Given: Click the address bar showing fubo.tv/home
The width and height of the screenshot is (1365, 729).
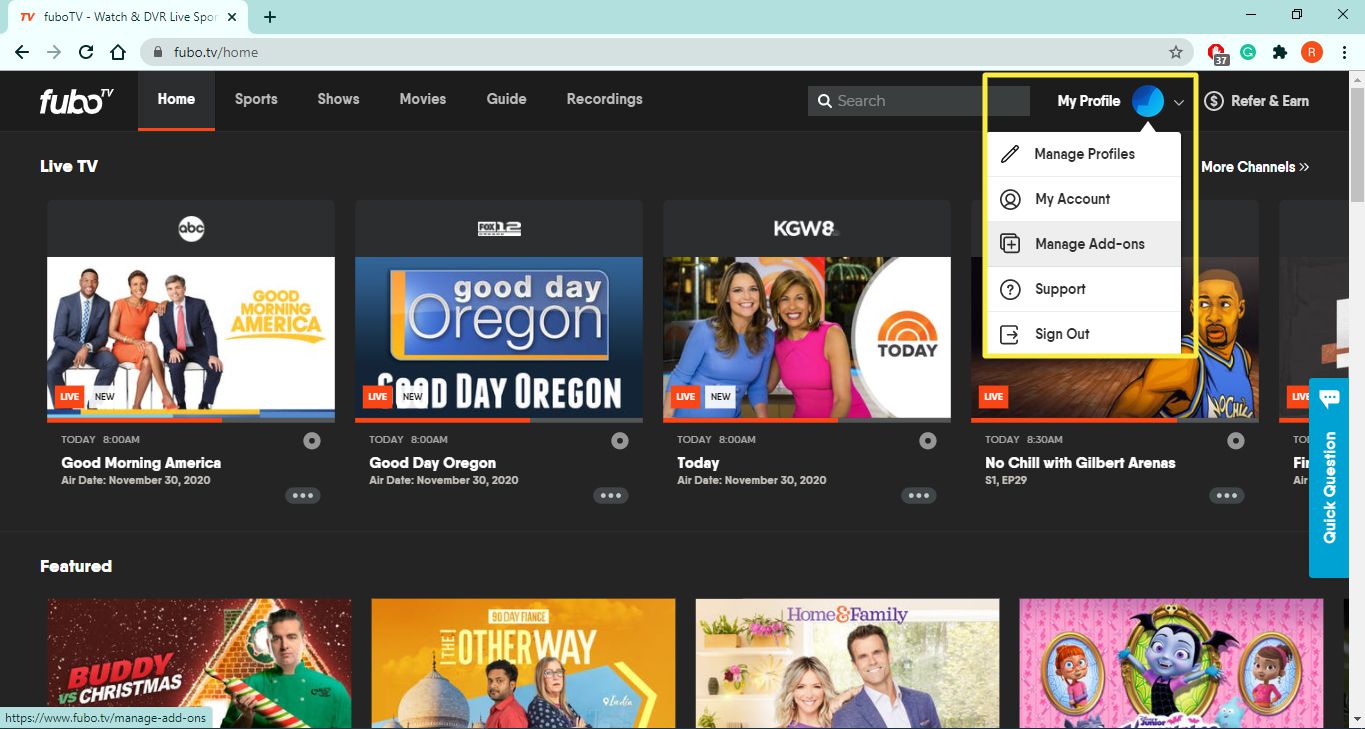Looking at the screenshot, I should pos(664,52).
